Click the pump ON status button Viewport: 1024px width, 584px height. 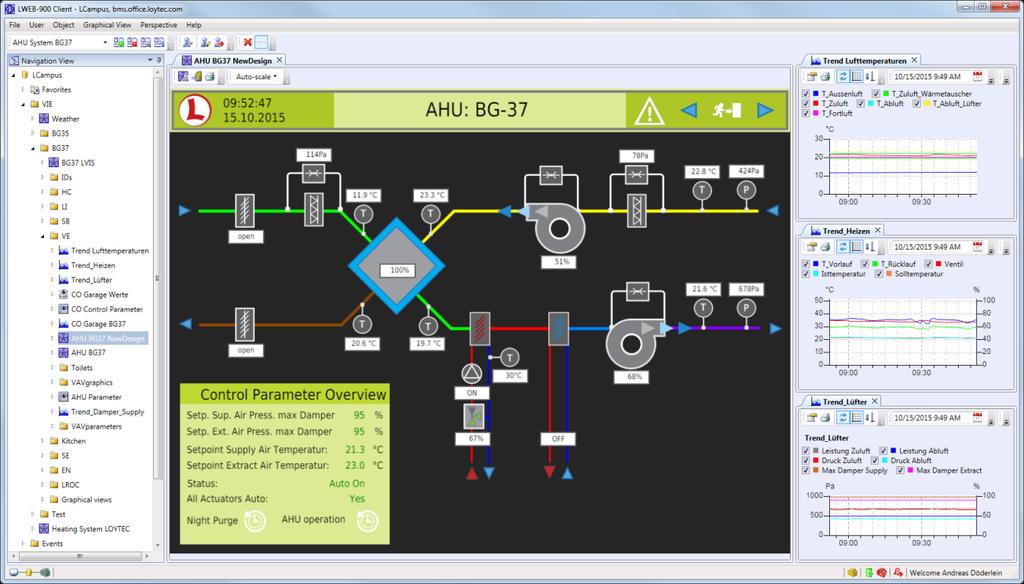pyautogui.click(x=472, y=393)
